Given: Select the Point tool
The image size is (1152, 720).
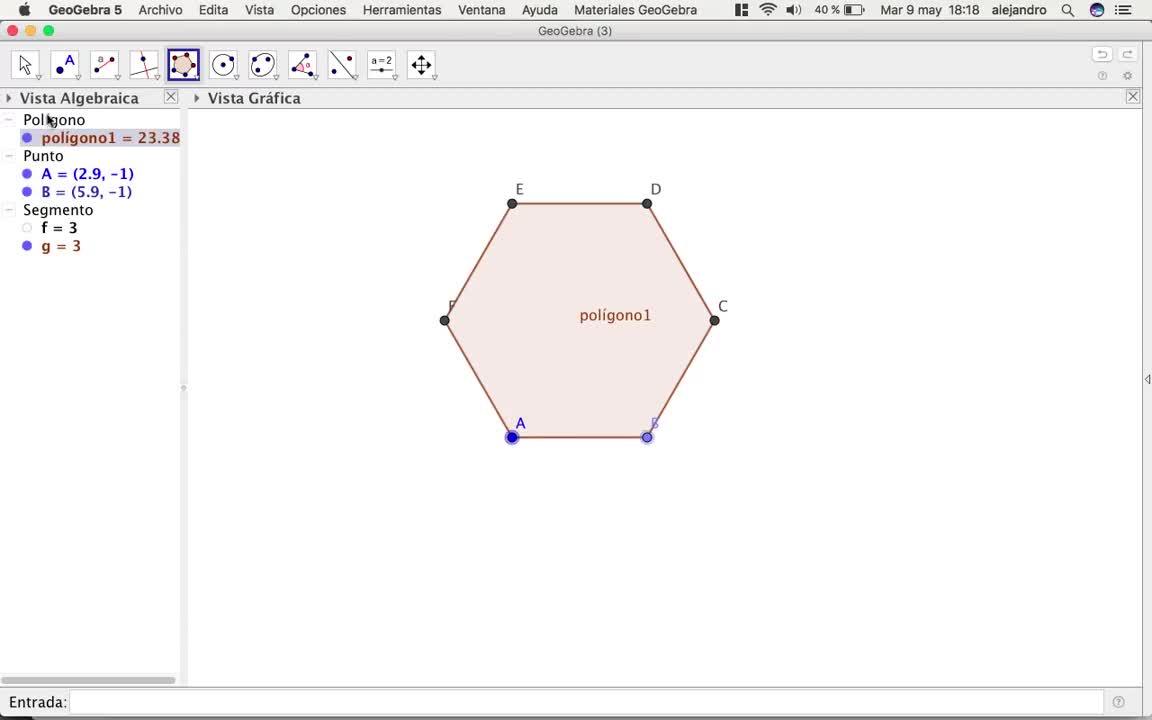Looking at the screenshot, I should 65,65.
